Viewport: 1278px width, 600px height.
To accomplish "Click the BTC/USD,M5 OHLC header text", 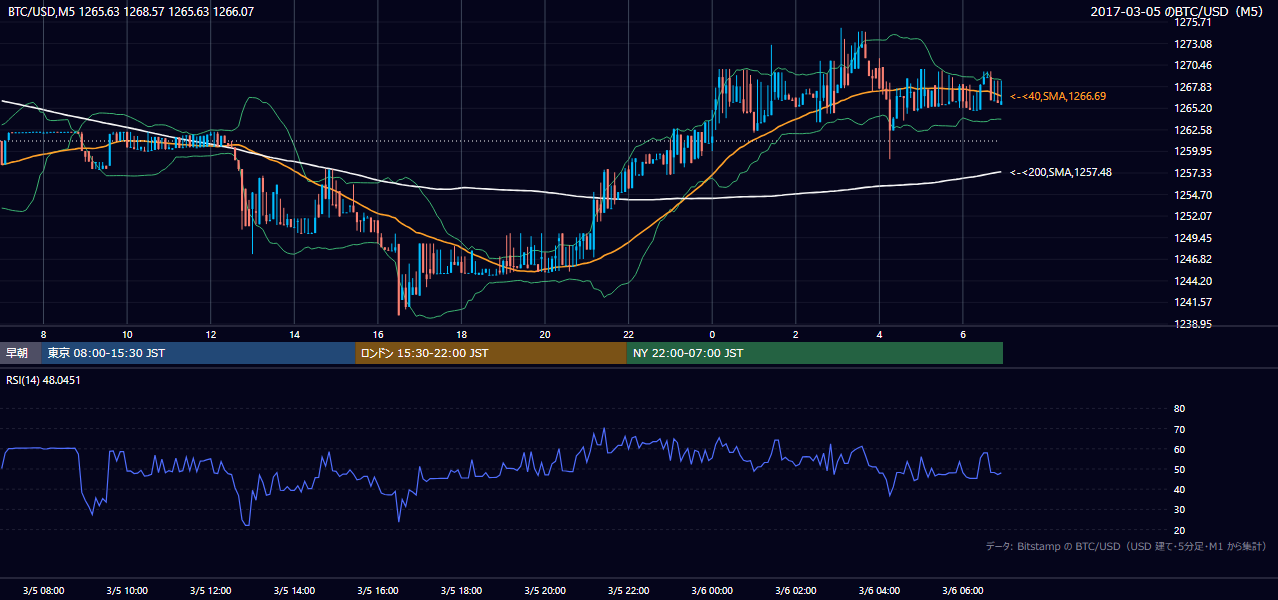I will tap(130, 12).
